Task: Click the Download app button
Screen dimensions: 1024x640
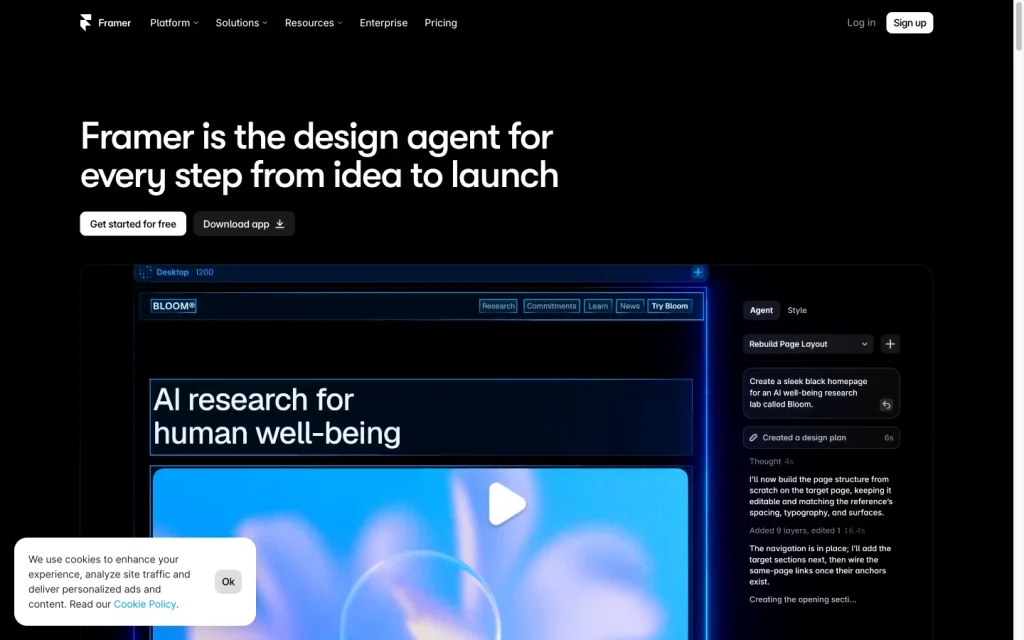Action: point(244,224)
